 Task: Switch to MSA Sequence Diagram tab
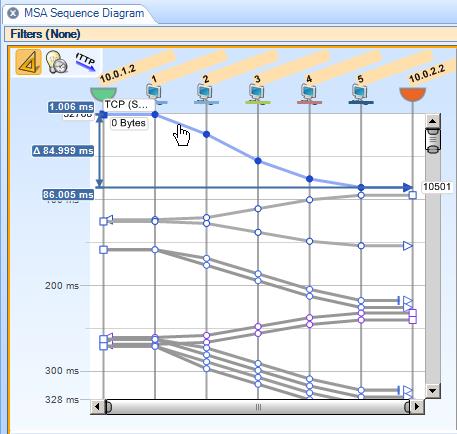(84, 13)
